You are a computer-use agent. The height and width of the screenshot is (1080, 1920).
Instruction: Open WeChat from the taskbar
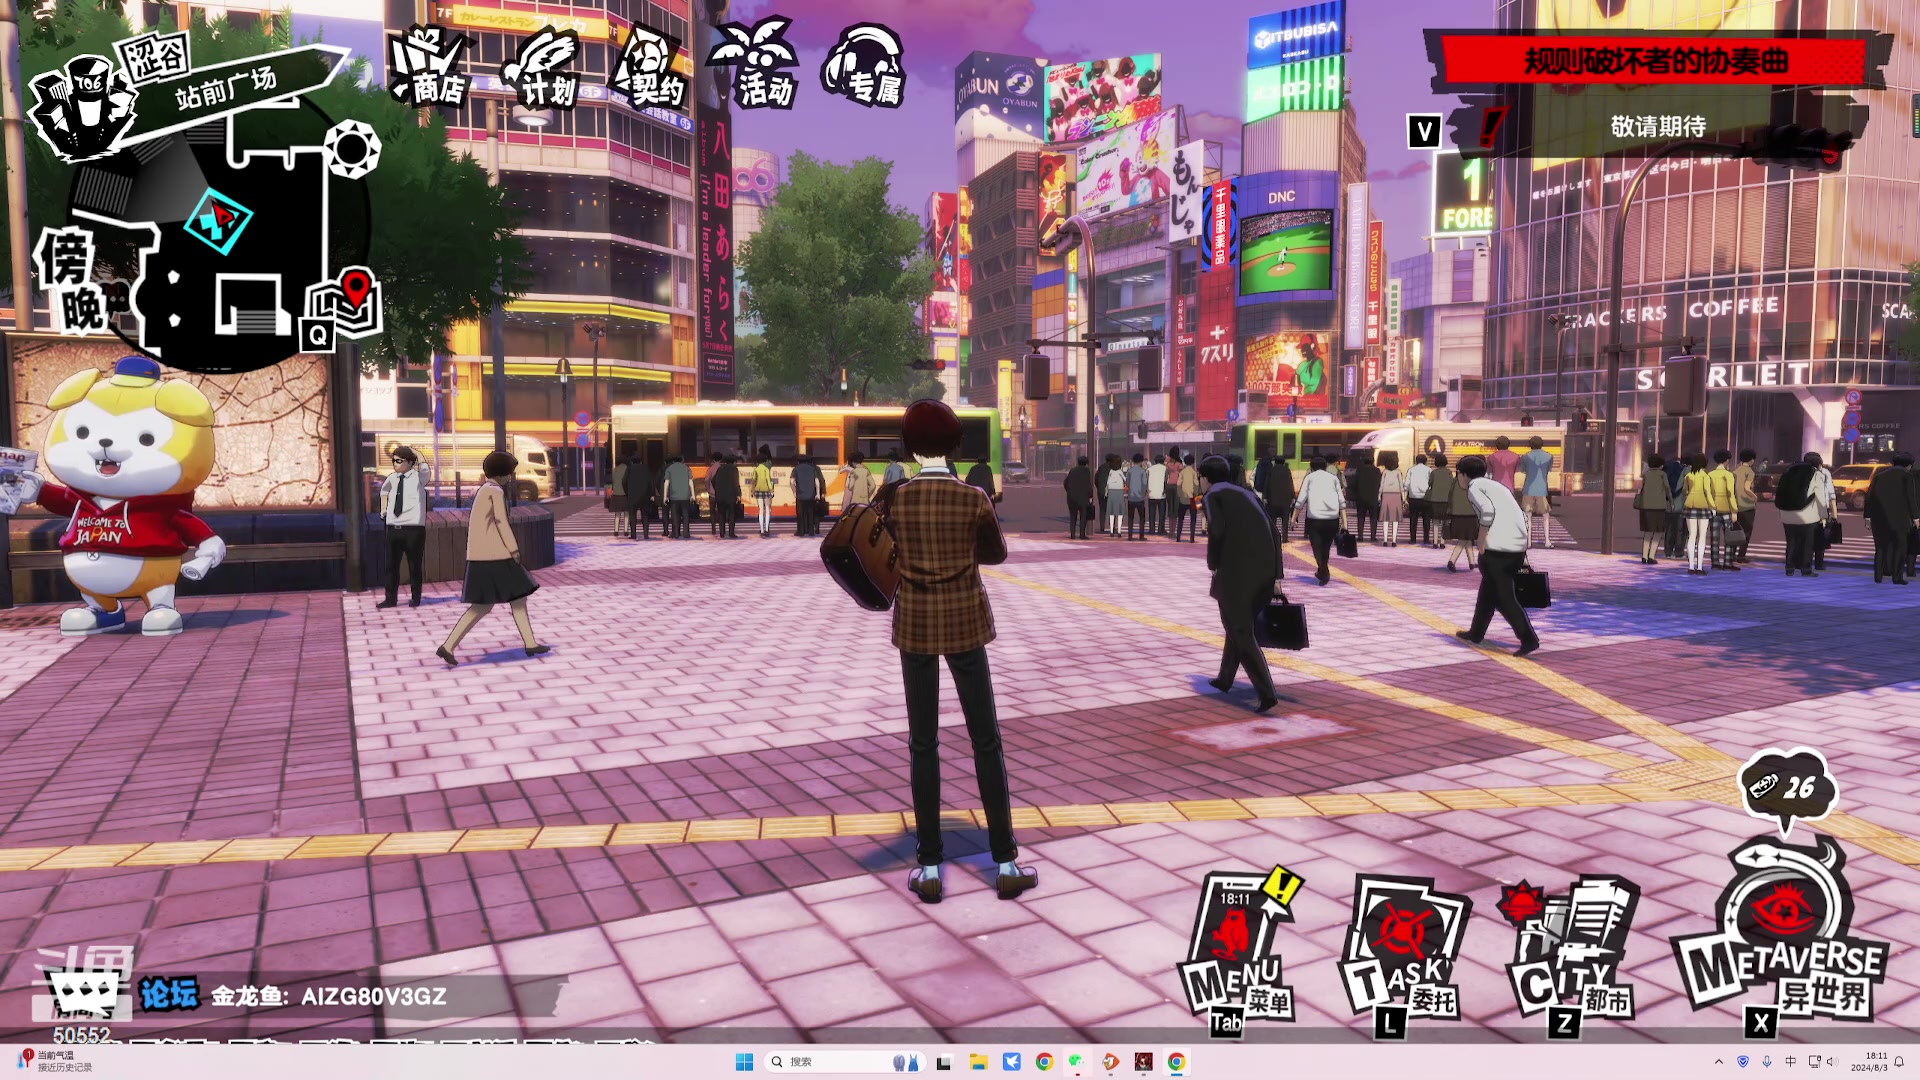coord(1077,1062)
